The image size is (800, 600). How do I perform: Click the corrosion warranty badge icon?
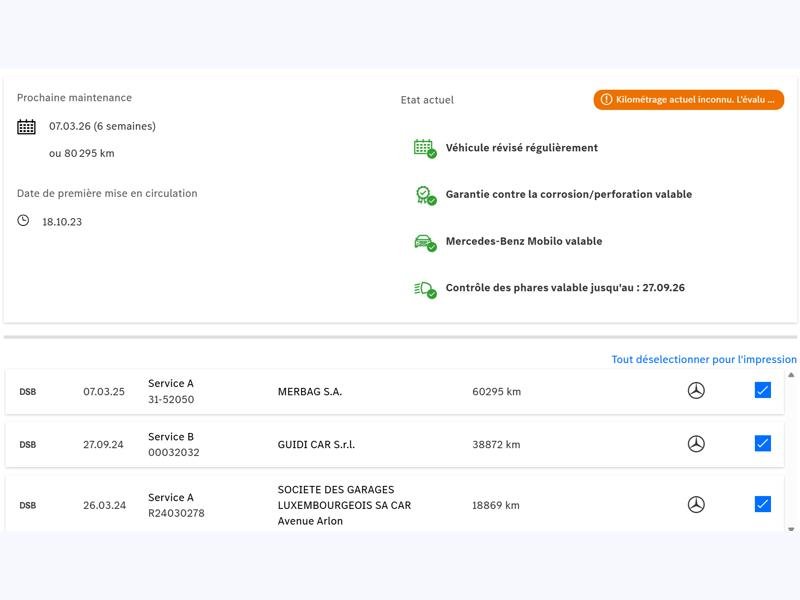424,195
